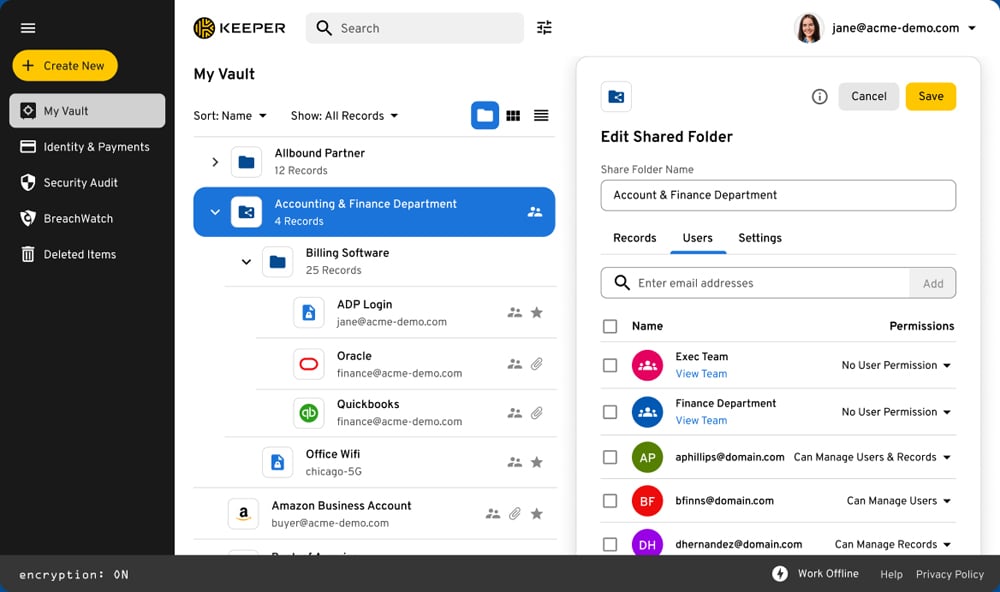Click the Share Folder Name field
1000x592 pixels.
(777, 195)
